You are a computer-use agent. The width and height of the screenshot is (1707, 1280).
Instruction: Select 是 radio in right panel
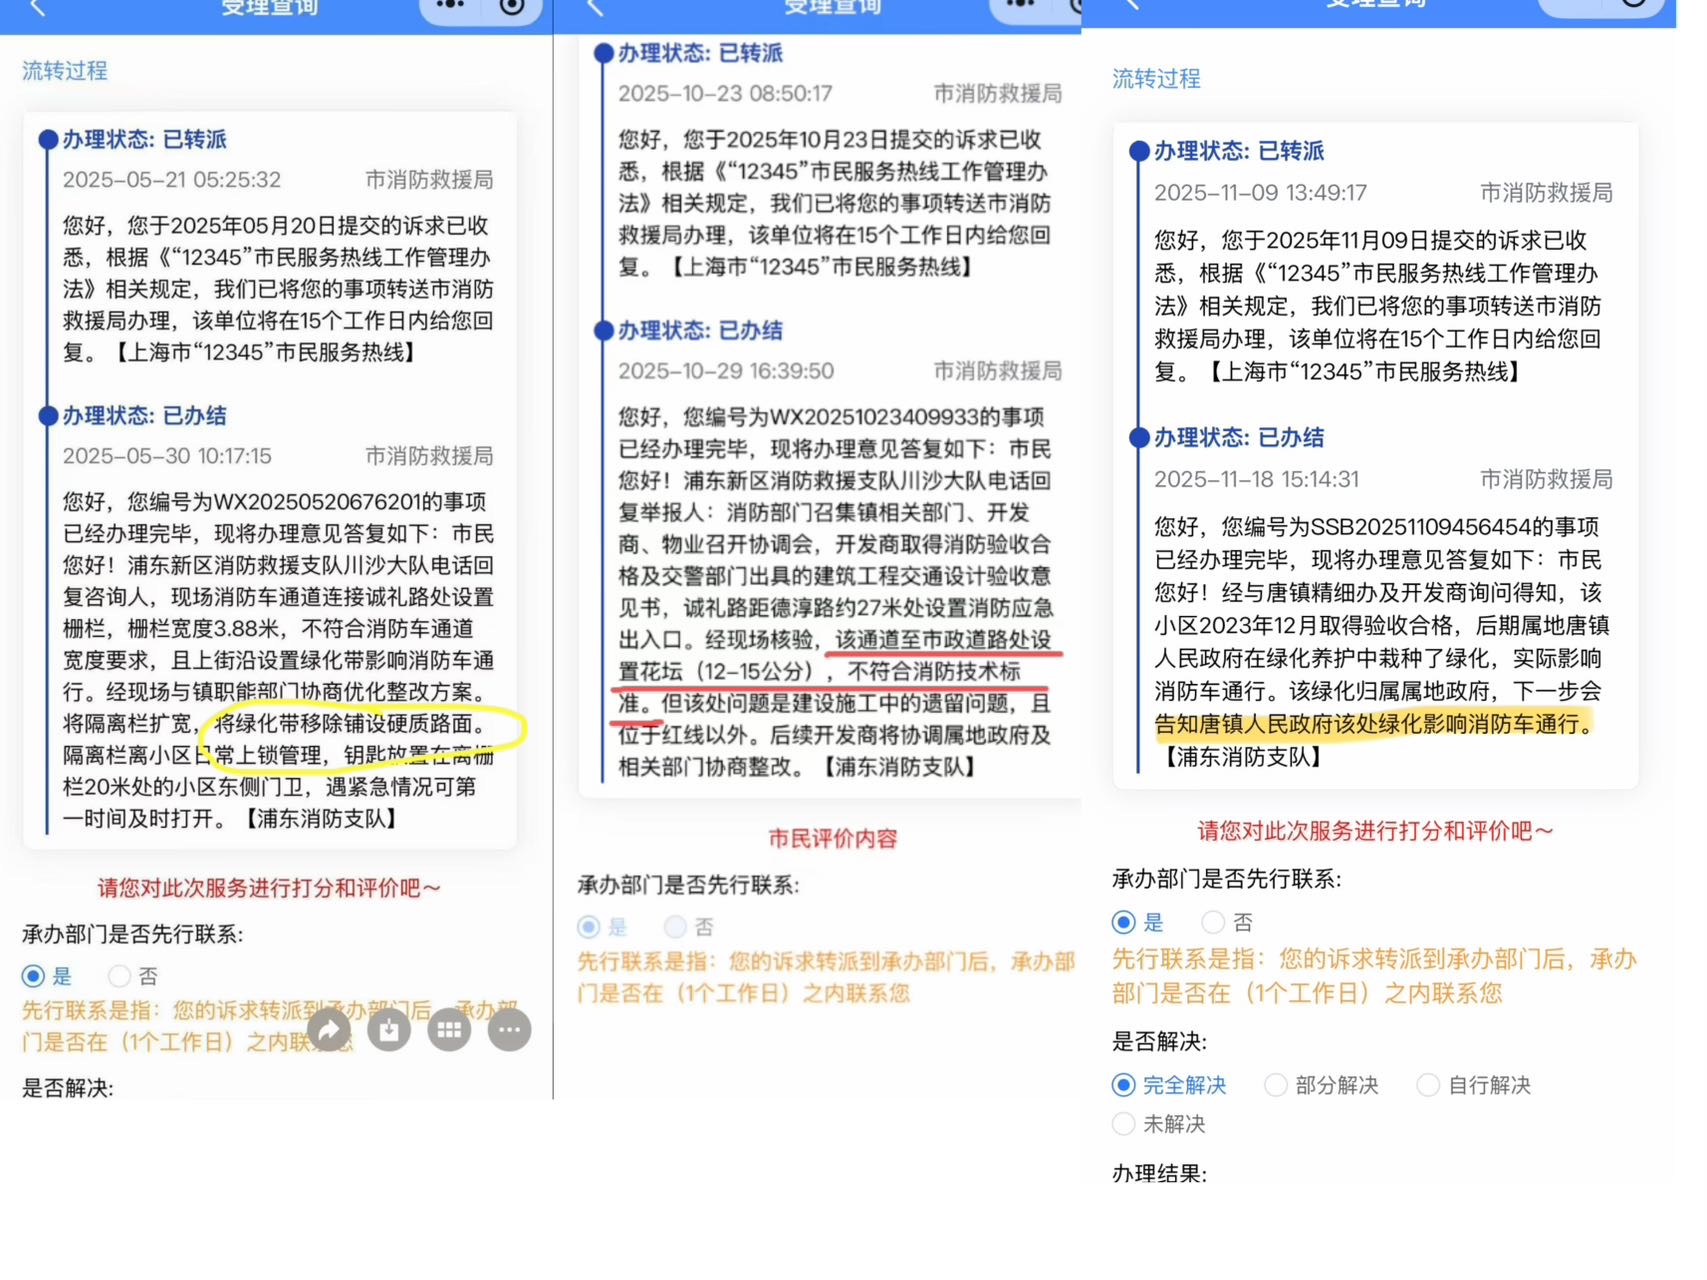coord(1124,922)
